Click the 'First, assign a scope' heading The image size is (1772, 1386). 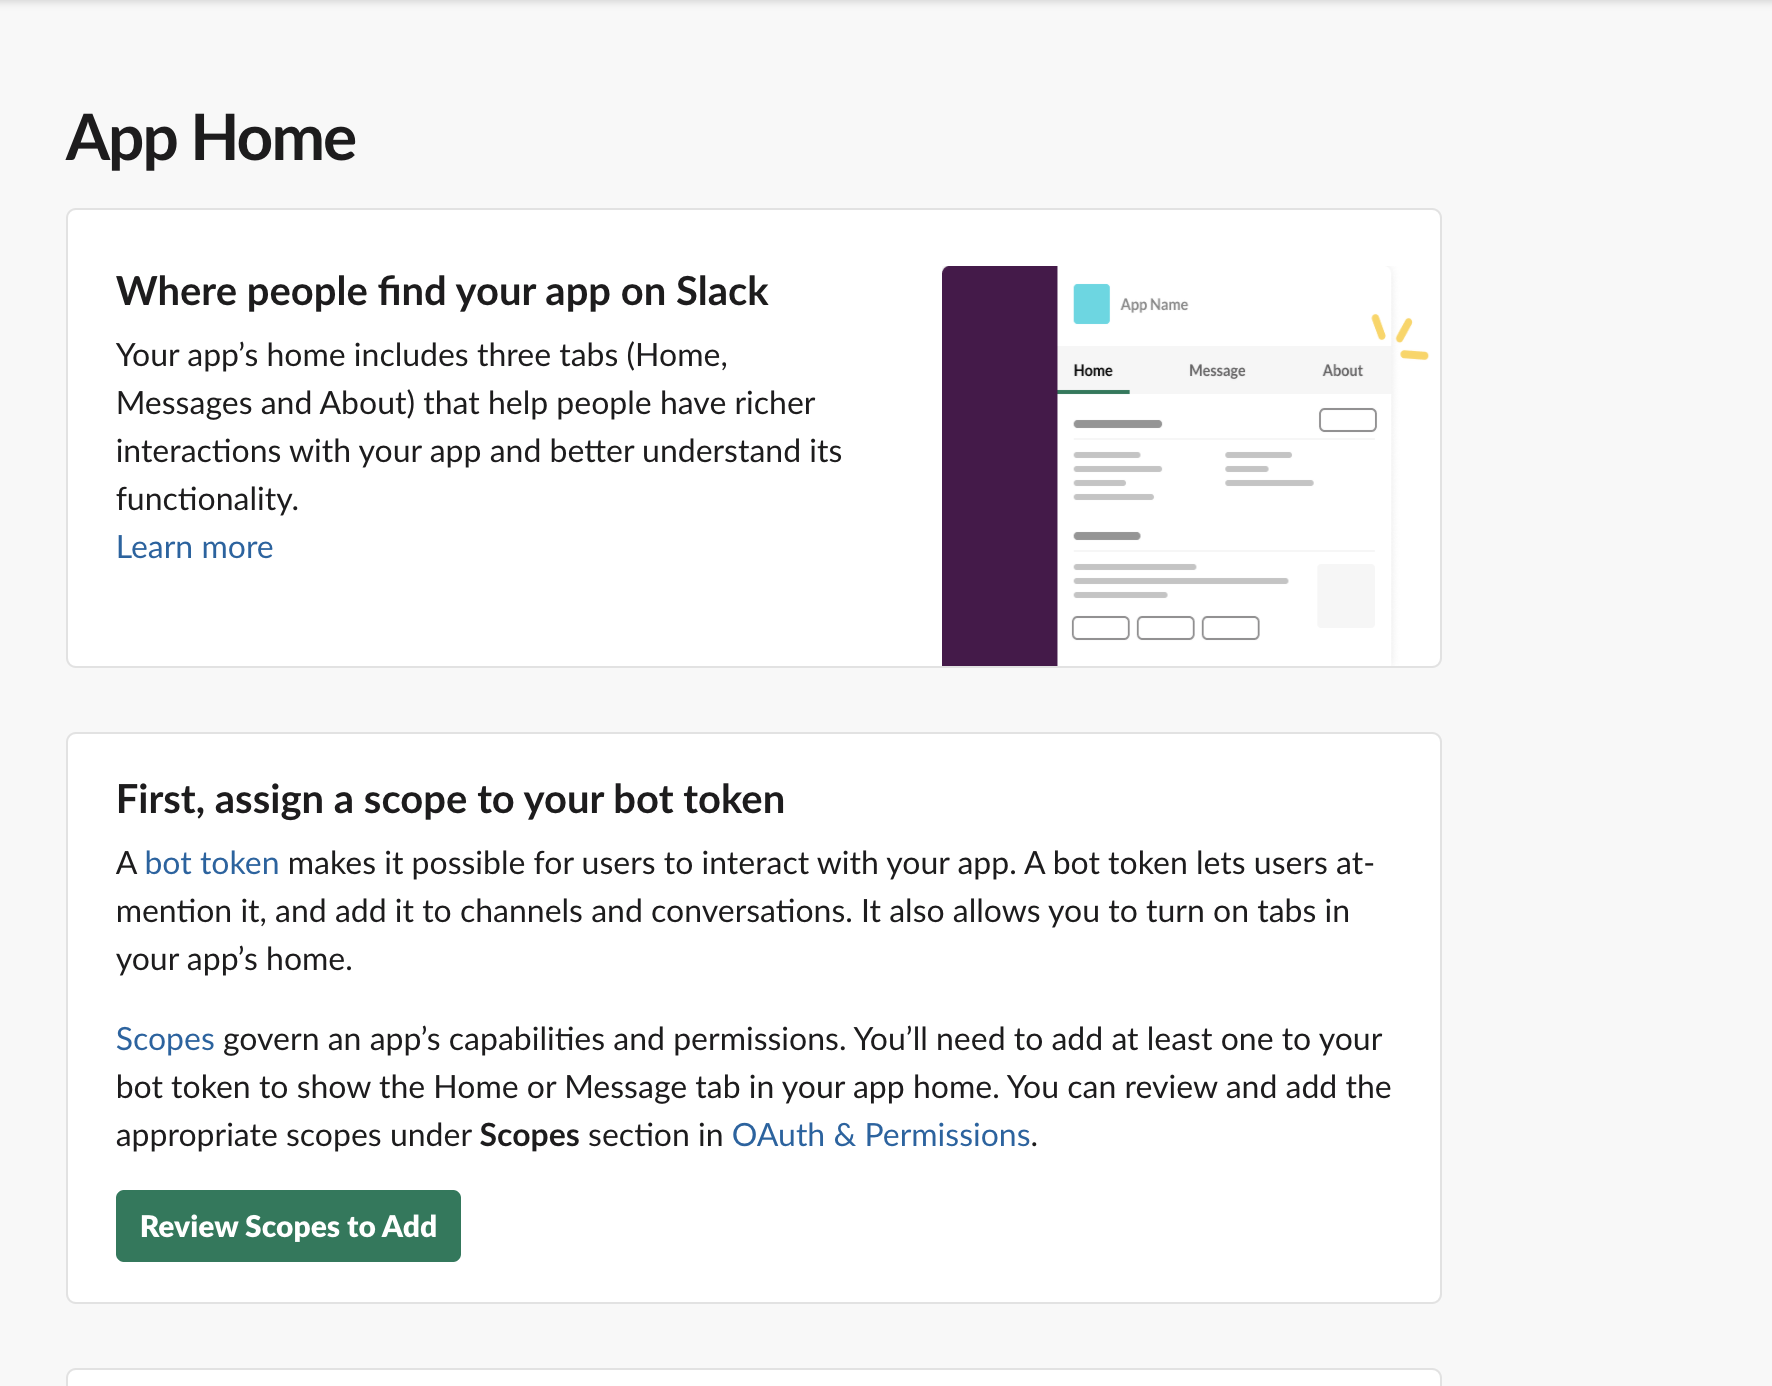tap(450, 800)
